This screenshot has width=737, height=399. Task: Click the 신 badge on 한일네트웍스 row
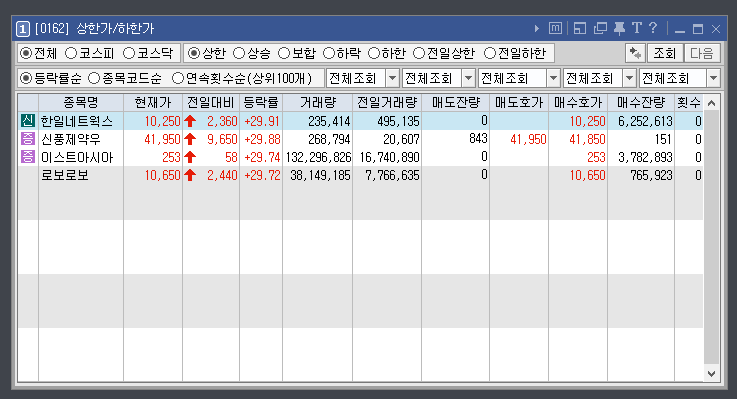point(28,121)
